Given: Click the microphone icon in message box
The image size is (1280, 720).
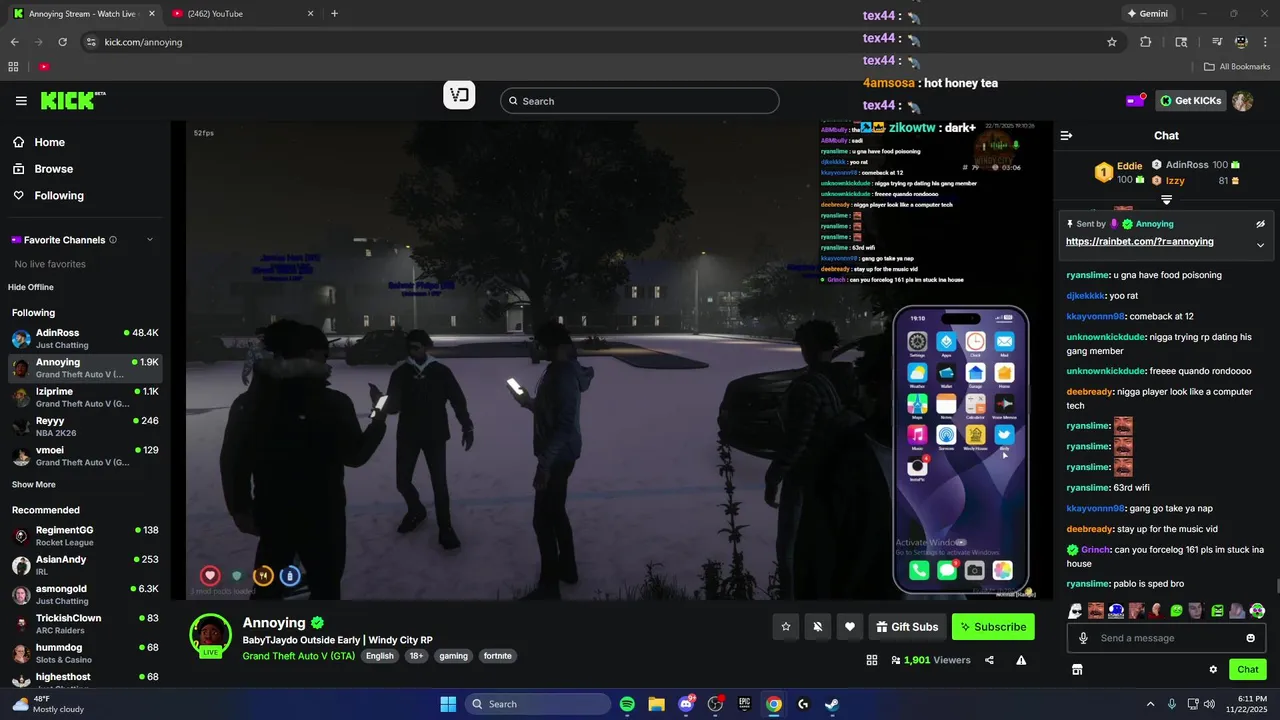Looking at the screenshot, I should tap(1083, 638).
